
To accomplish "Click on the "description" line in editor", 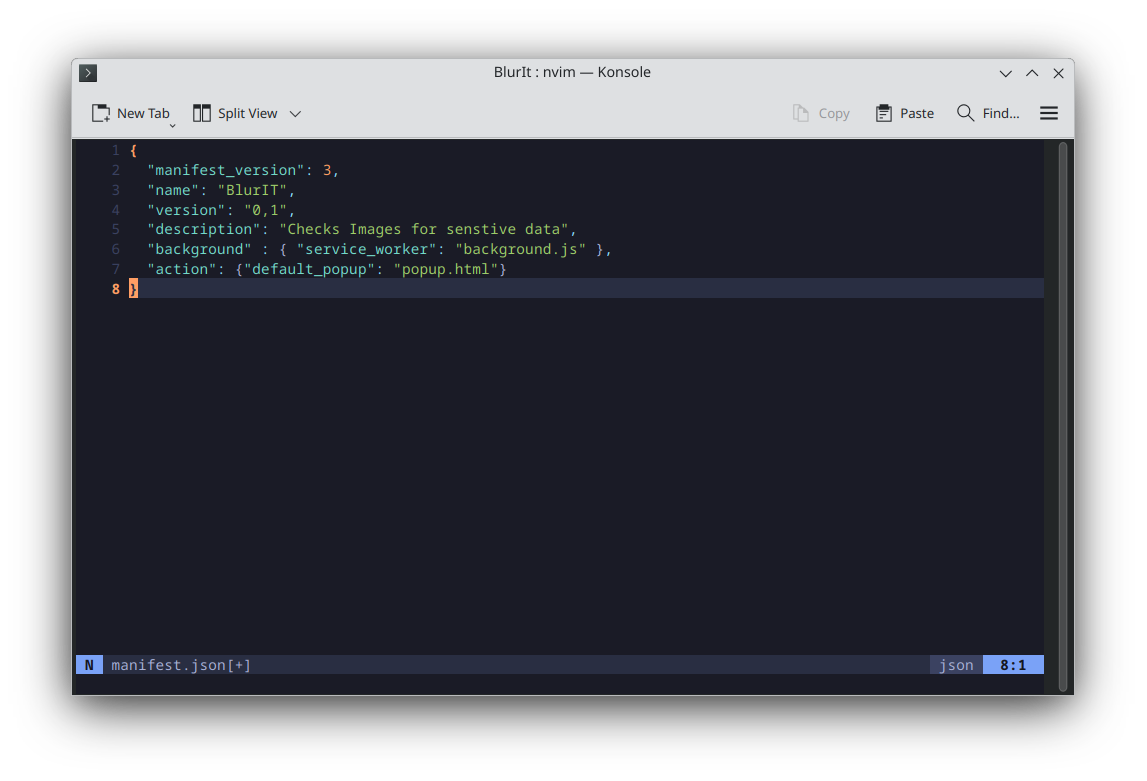I will coord(361,230).
